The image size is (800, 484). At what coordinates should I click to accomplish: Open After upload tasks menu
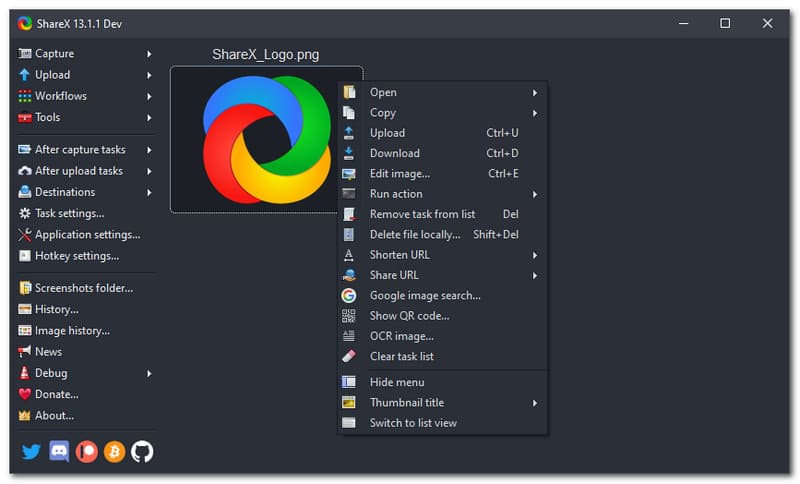click(x=85, y=171)
